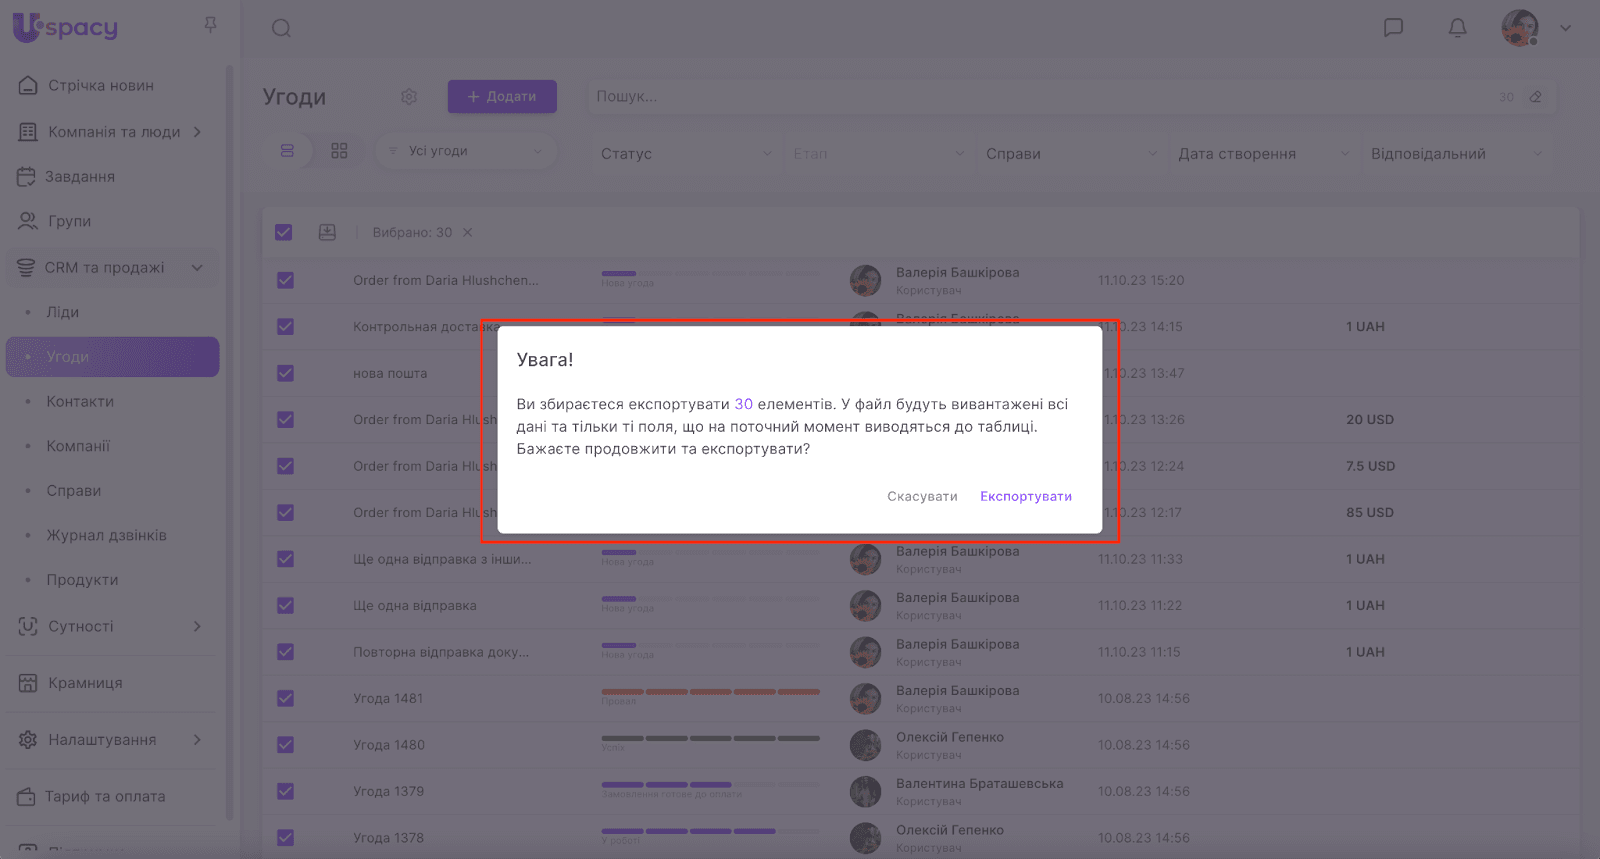Click the Стрічка новин house icon
Image resolution: width=1600 pixels, height=859 pixels.
click(28, 86)
